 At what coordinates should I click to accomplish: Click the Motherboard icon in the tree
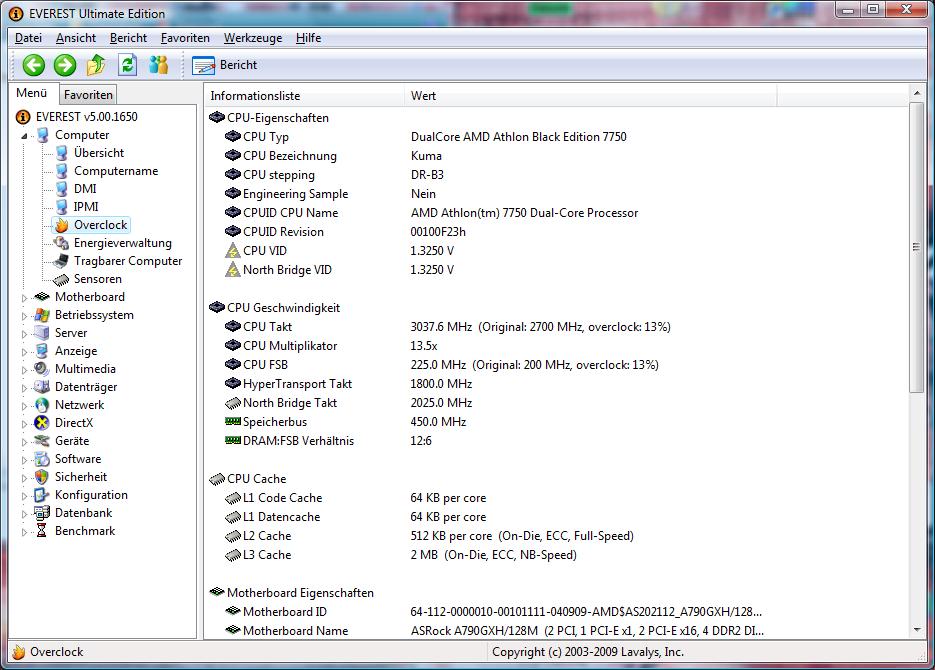pos(42,297)
